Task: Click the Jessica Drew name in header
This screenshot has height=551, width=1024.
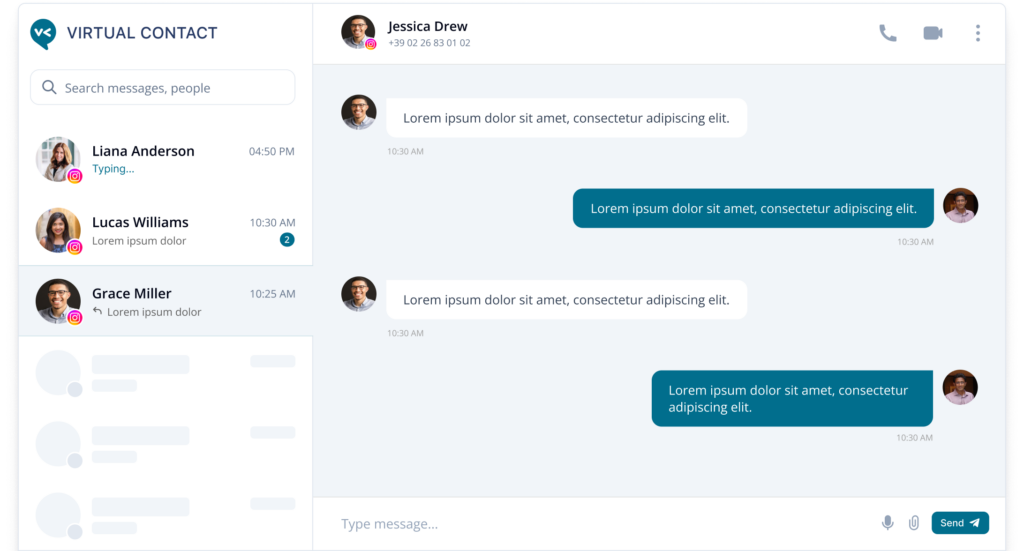Action: (428, 26)
